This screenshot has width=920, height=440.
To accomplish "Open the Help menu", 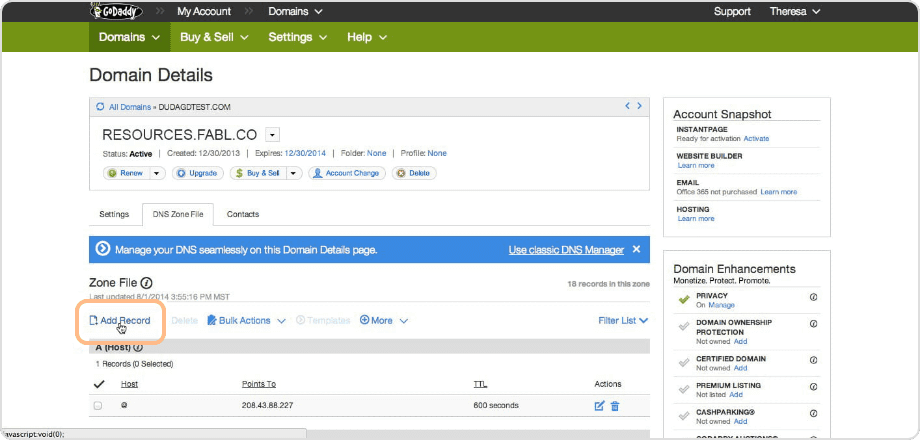I will 367,37.
